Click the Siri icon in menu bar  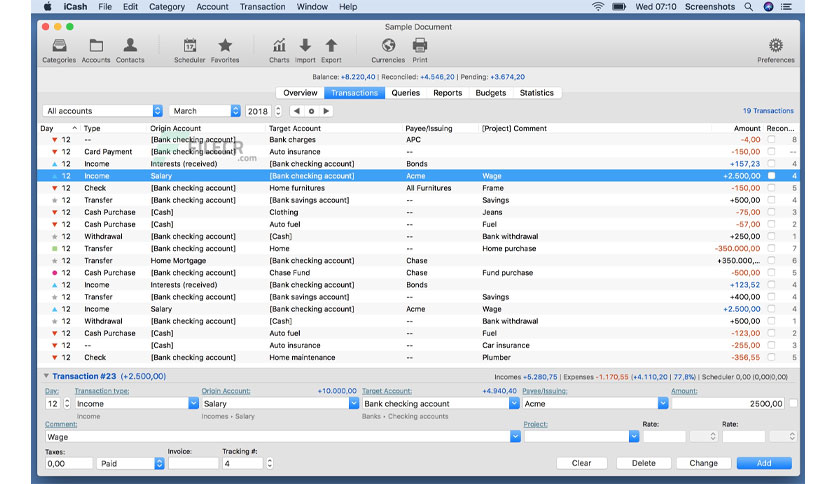[x=768, y=7]
